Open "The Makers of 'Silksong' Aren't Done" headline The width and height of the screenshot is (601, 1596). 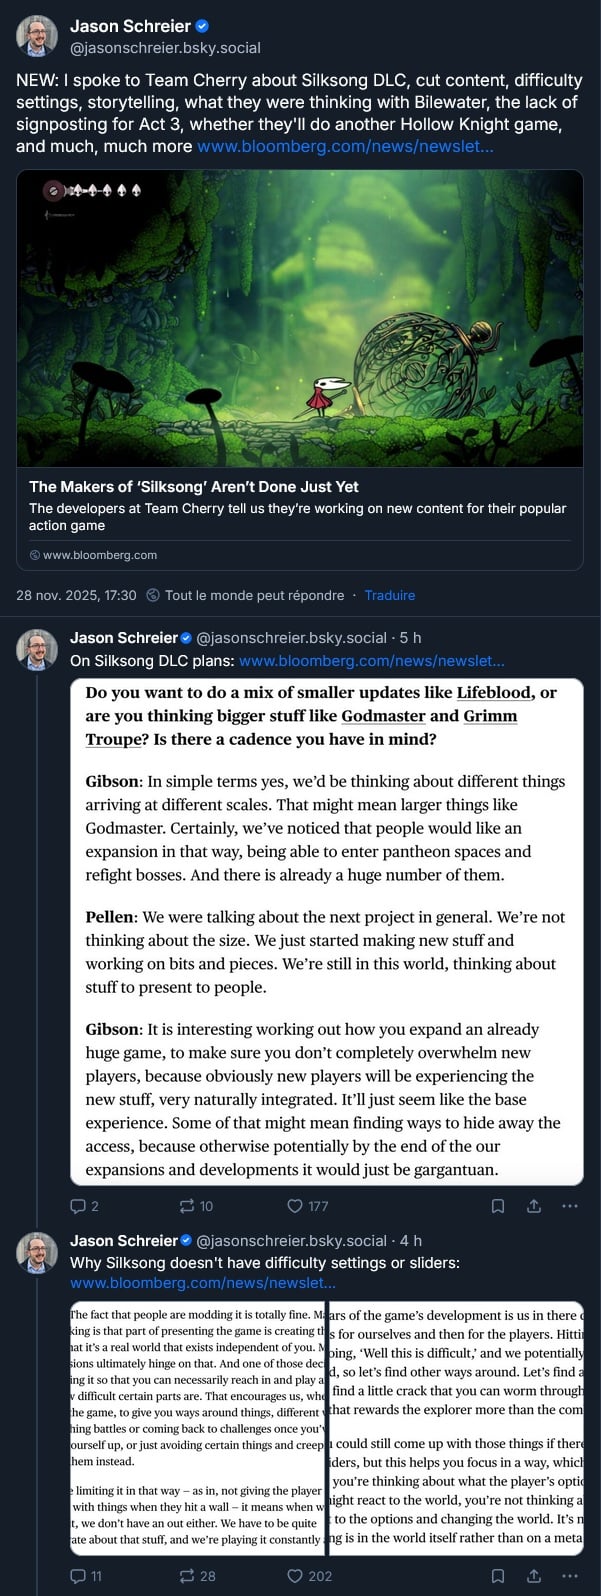pyautogui.click(x=194, y=487)
